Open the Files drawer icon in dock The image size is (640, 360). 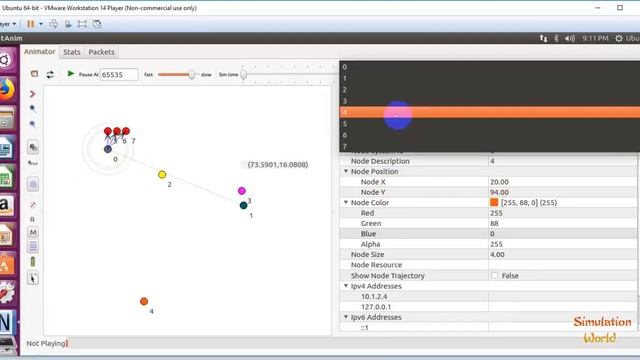[7, 118]
